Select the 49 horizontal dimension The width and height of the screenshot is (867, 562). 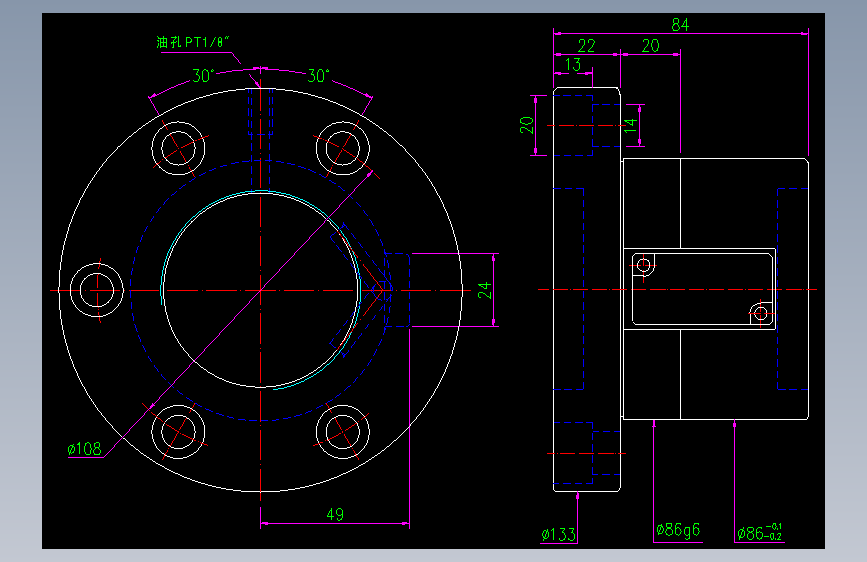pyautogui.click(x=335, y=514)
